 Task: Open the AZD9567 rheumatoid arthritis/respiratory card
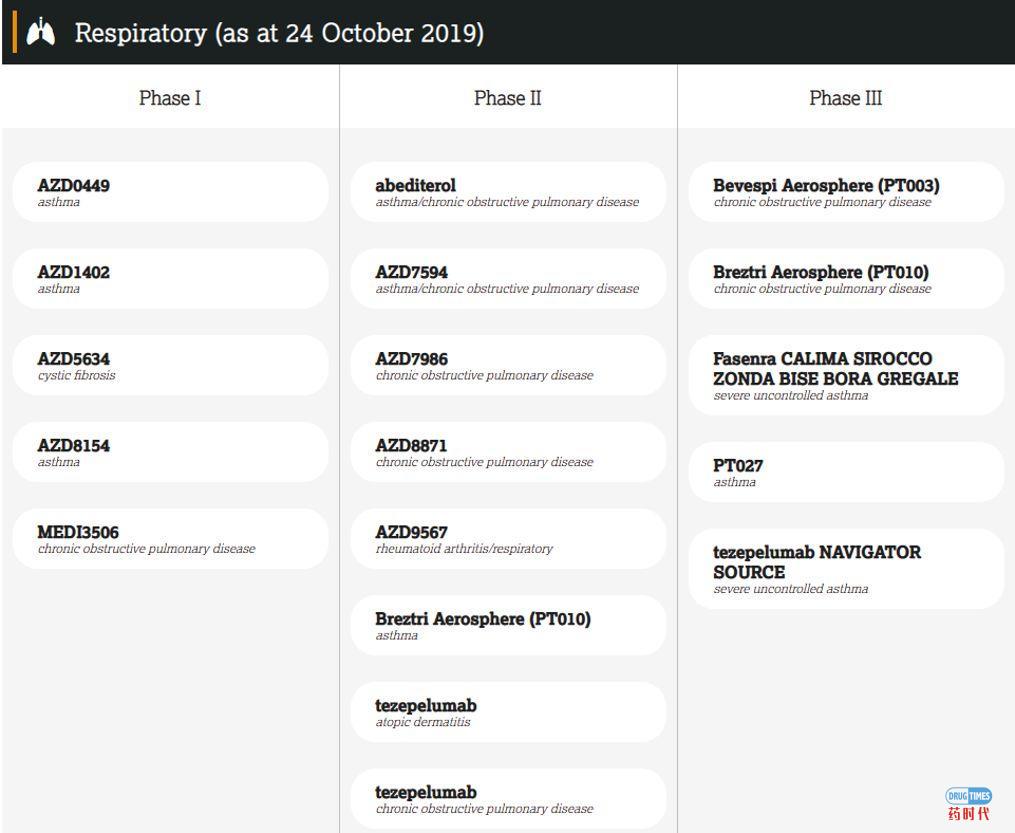508,539
